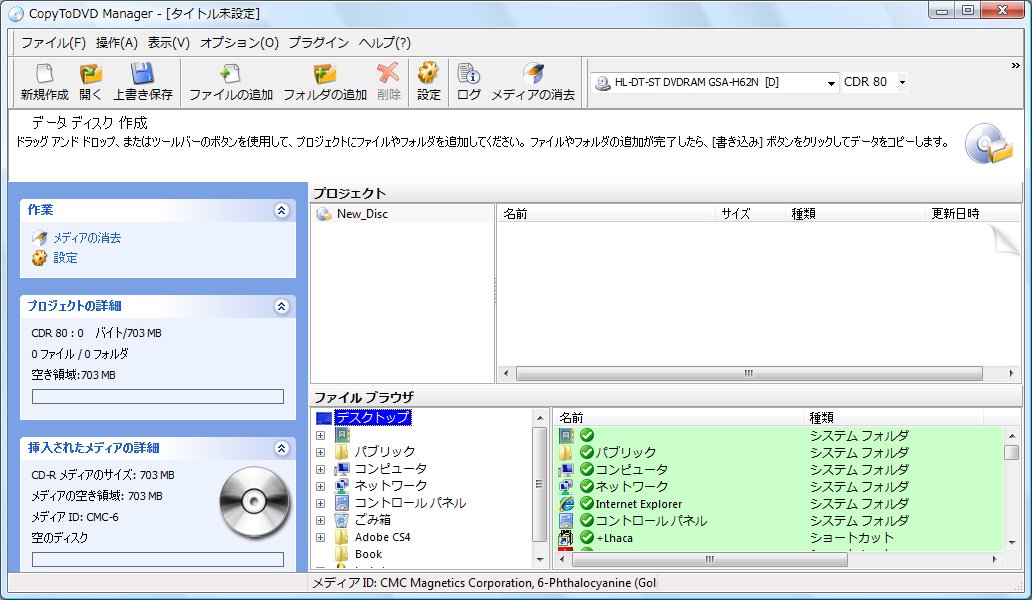Click the CopyToDVD title bar app icon
Screen dimensions: 1032x600
pyautogui.click(x=15, y=13)
